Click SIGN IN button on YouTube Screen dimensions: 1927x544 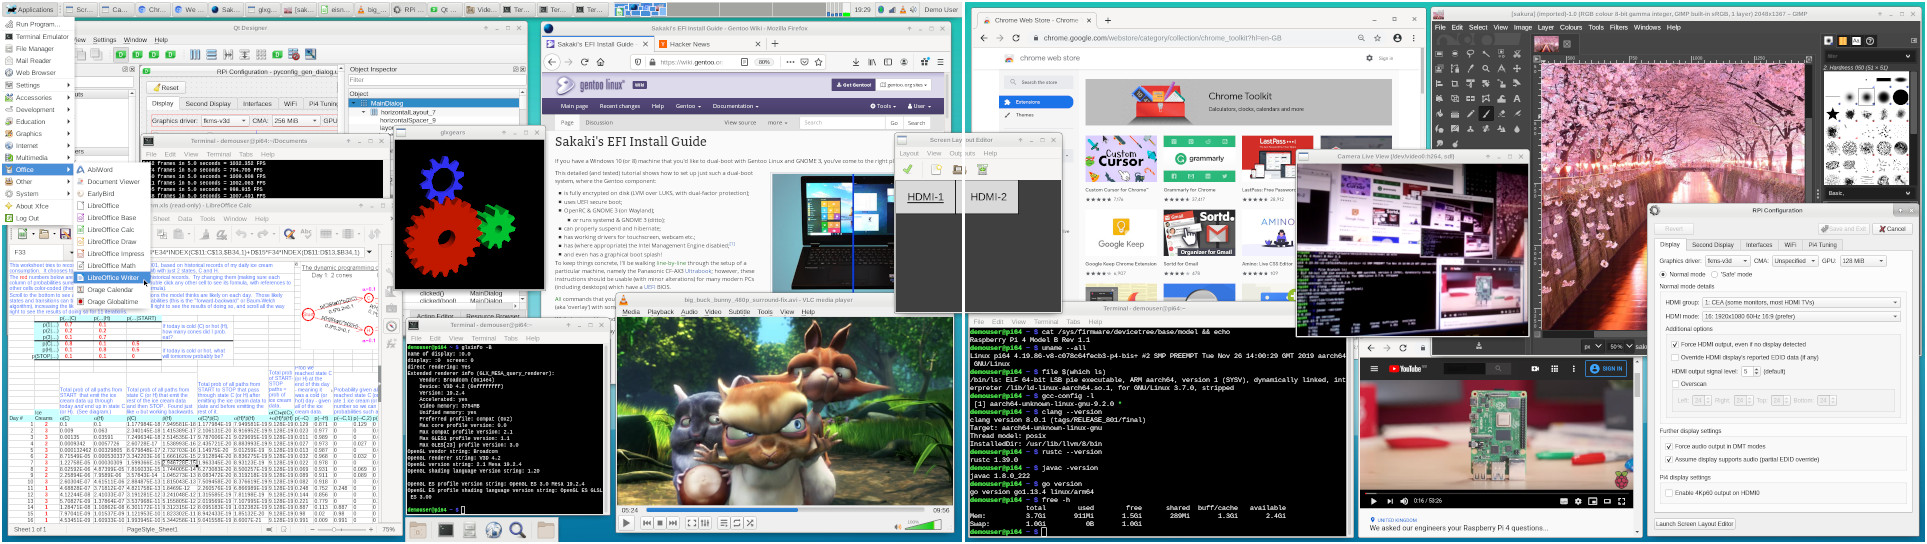tap(1606, 369)
